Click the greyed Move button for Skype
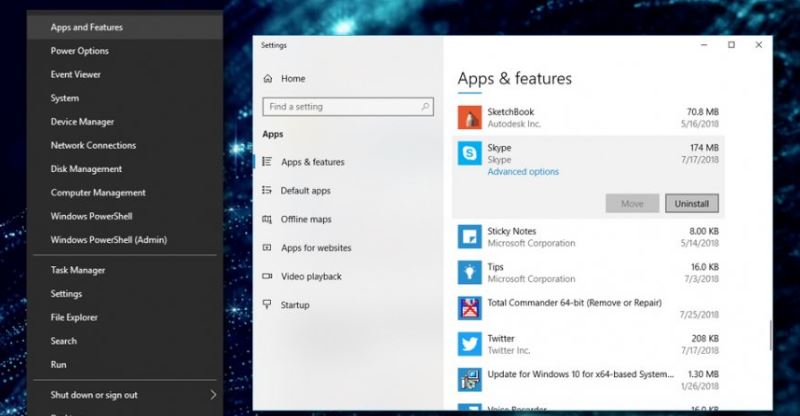 tap(632, 204)
